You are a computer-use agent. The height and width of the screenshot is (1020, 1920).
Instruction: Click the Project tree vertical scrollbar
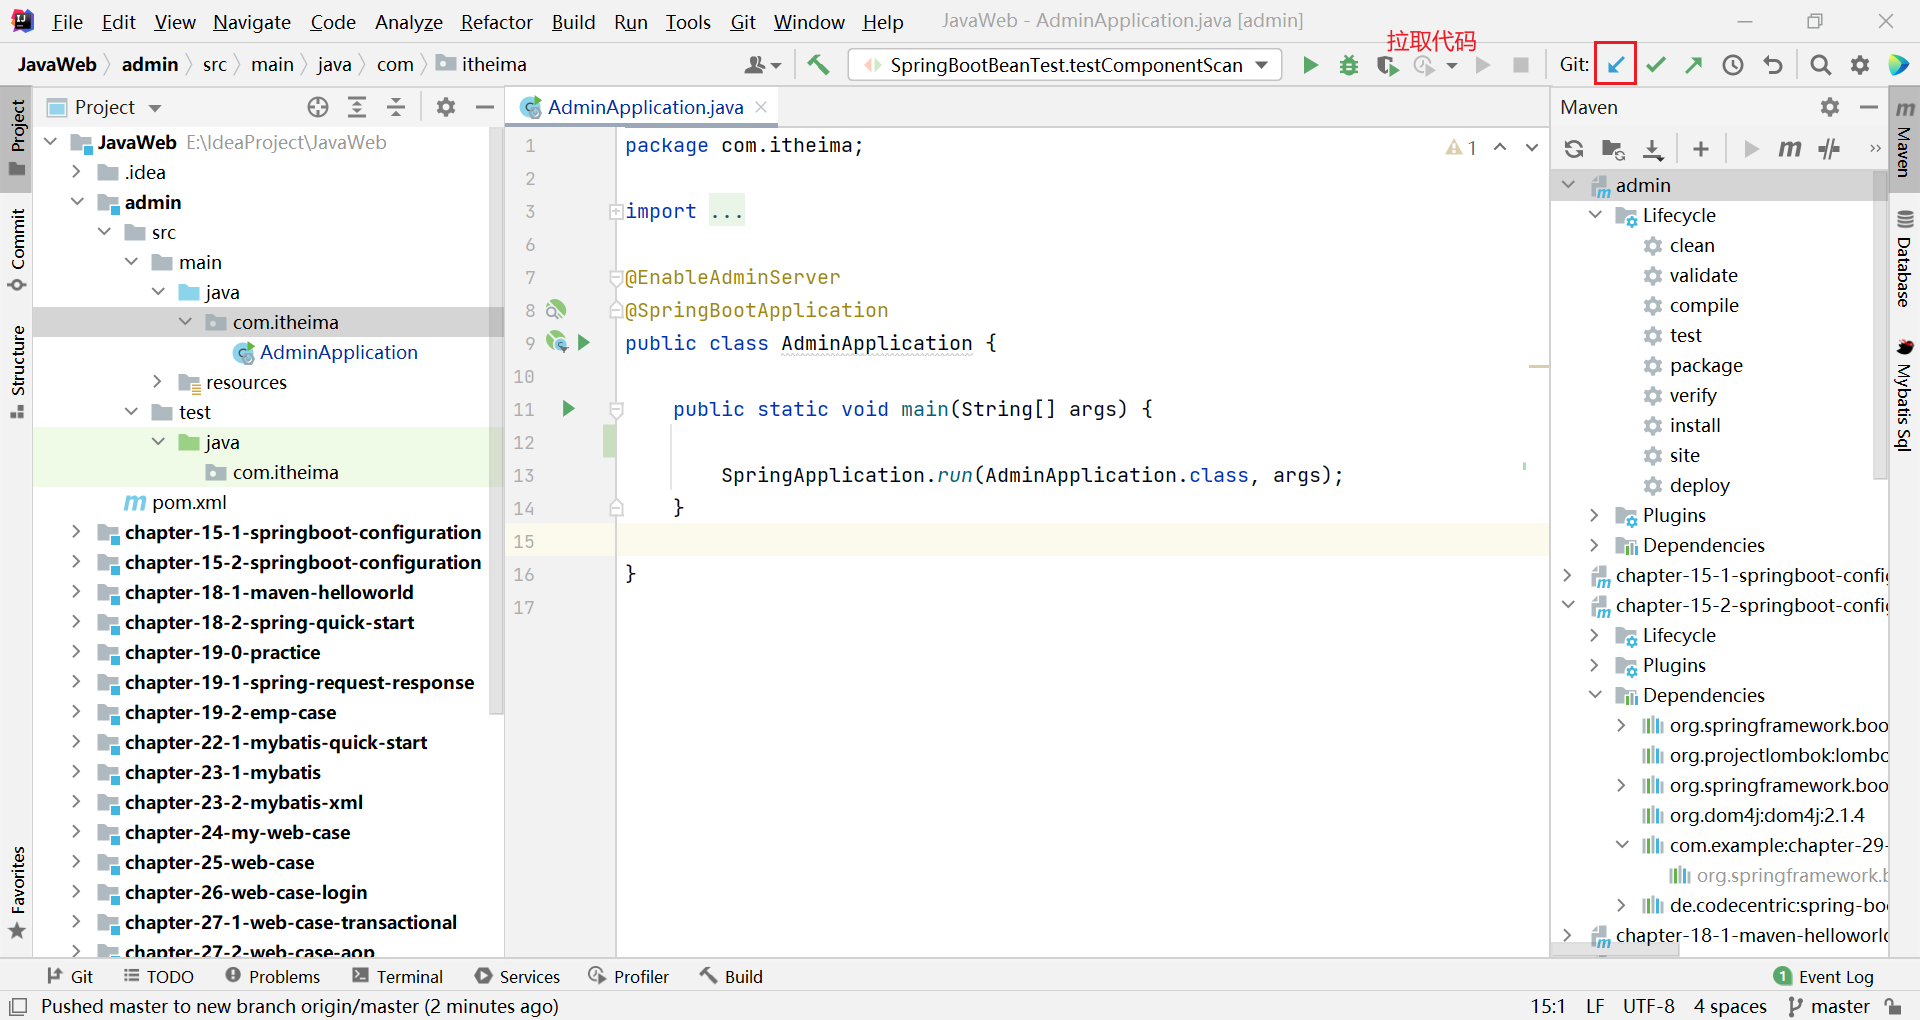pos(496,420)
